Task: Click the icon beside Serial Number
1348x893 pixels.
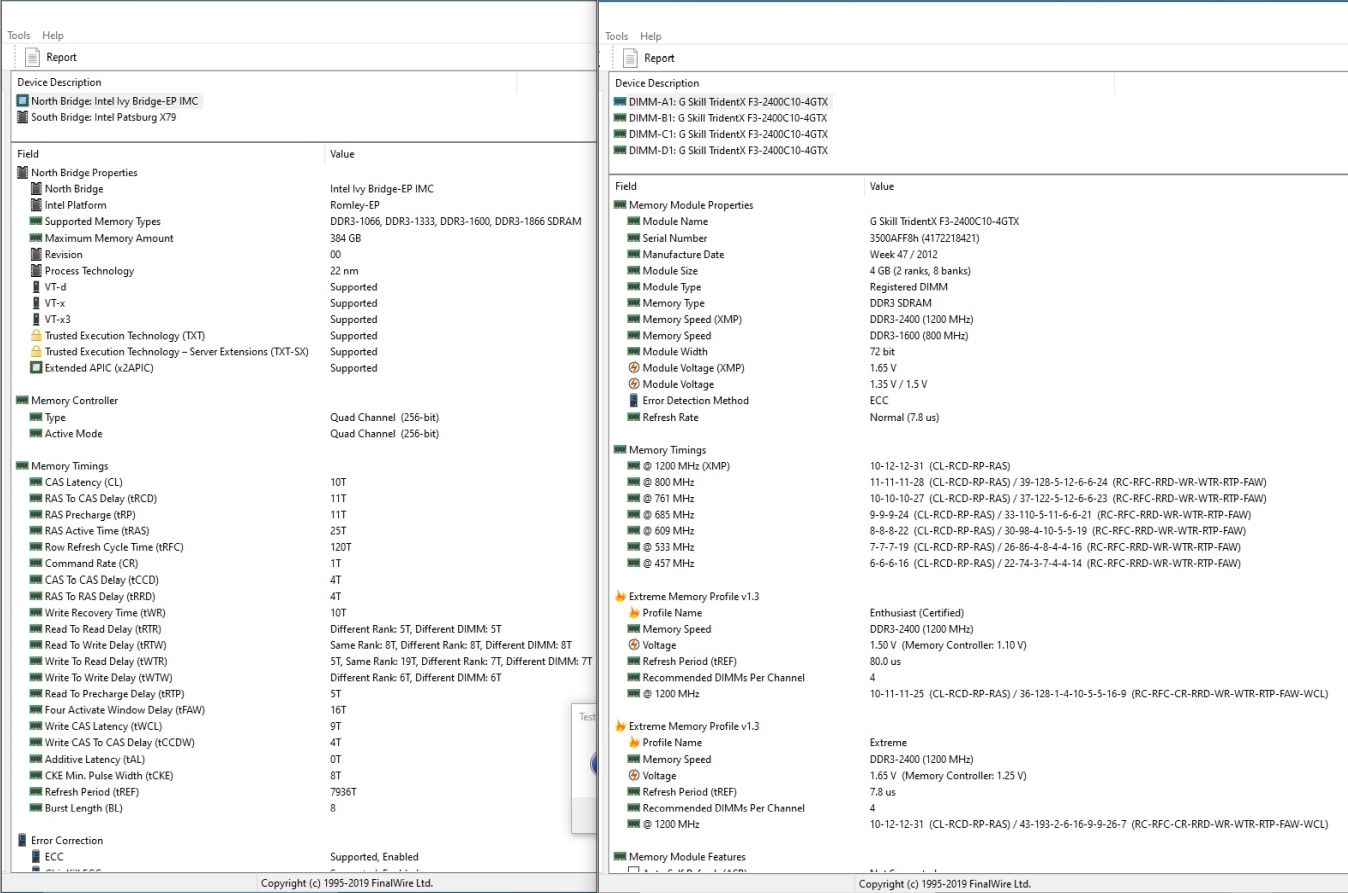Action: coord(634,238)
